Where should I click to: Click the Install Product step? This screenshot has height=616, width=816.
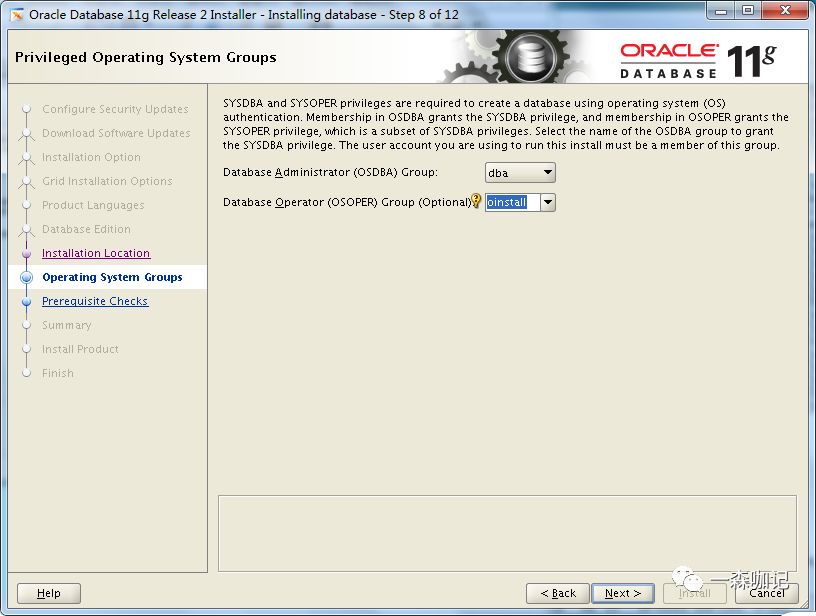pos(80,349)
